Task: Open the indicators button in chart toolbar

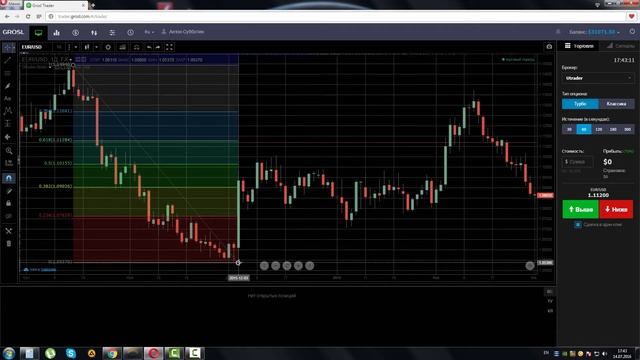Action: (122, 47)
